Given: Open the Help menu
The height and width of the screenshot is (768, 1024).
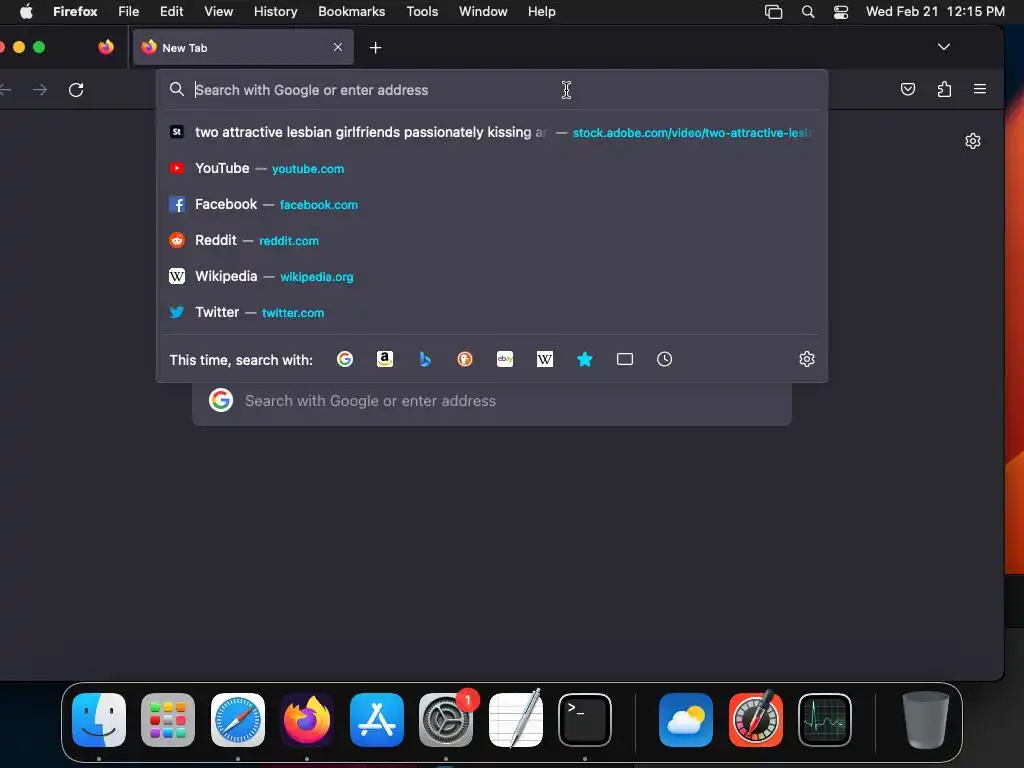Looking at the screenshot, I should (541, 12).
